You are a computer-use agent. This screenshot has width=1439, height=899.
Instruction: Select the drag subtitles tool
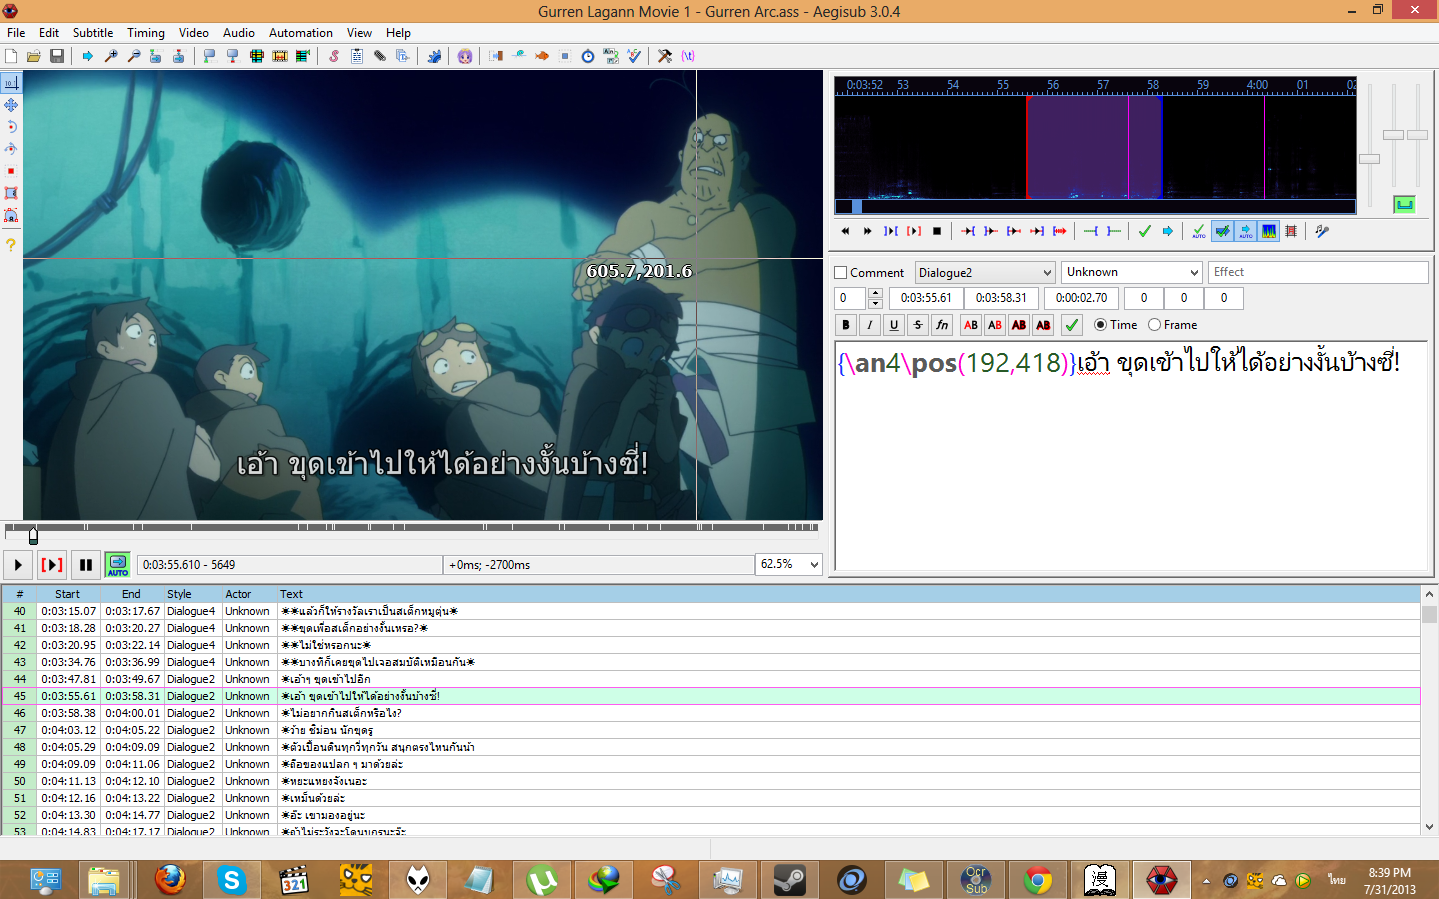(11, 105)
